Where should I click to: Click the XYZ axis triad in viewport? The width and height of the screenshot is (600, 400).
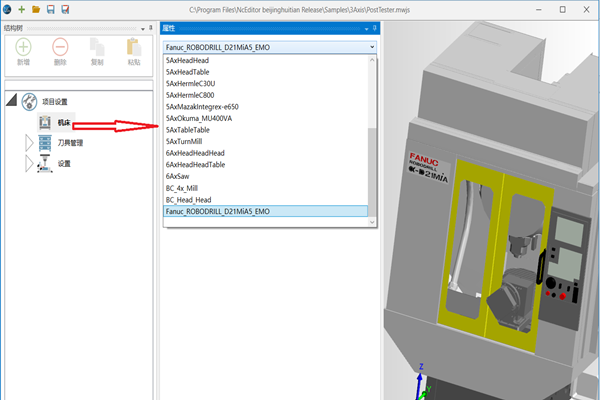(x=423, y=382)
